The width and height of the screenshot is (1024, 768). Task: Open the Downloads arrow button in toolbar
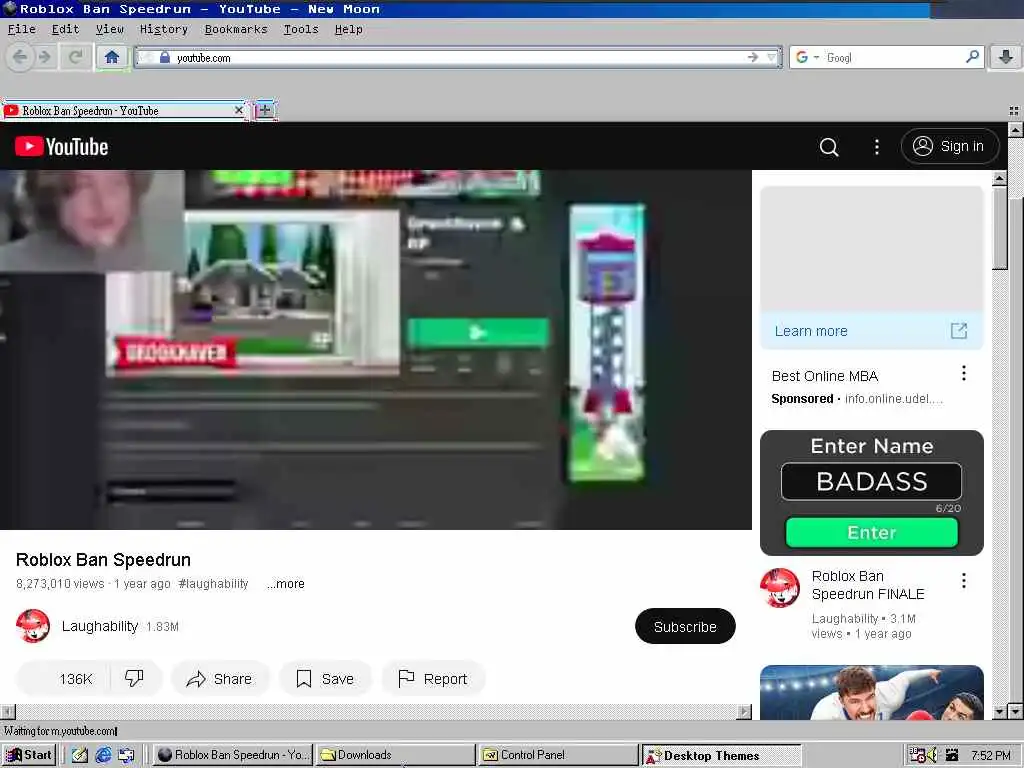pyautogui.click(x=1006, y=57)
